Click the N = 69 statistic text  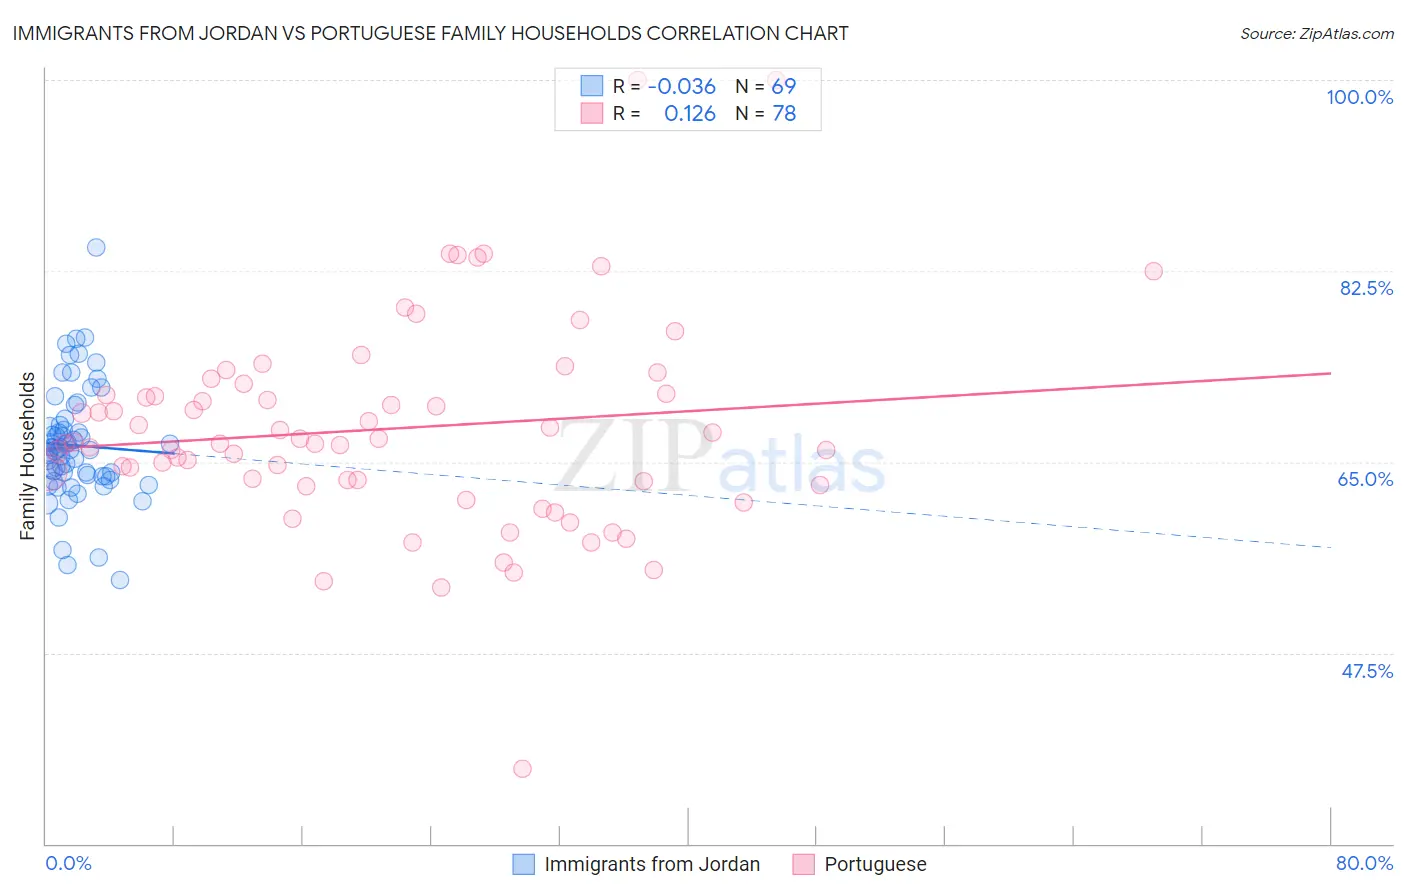click(766, 86)
